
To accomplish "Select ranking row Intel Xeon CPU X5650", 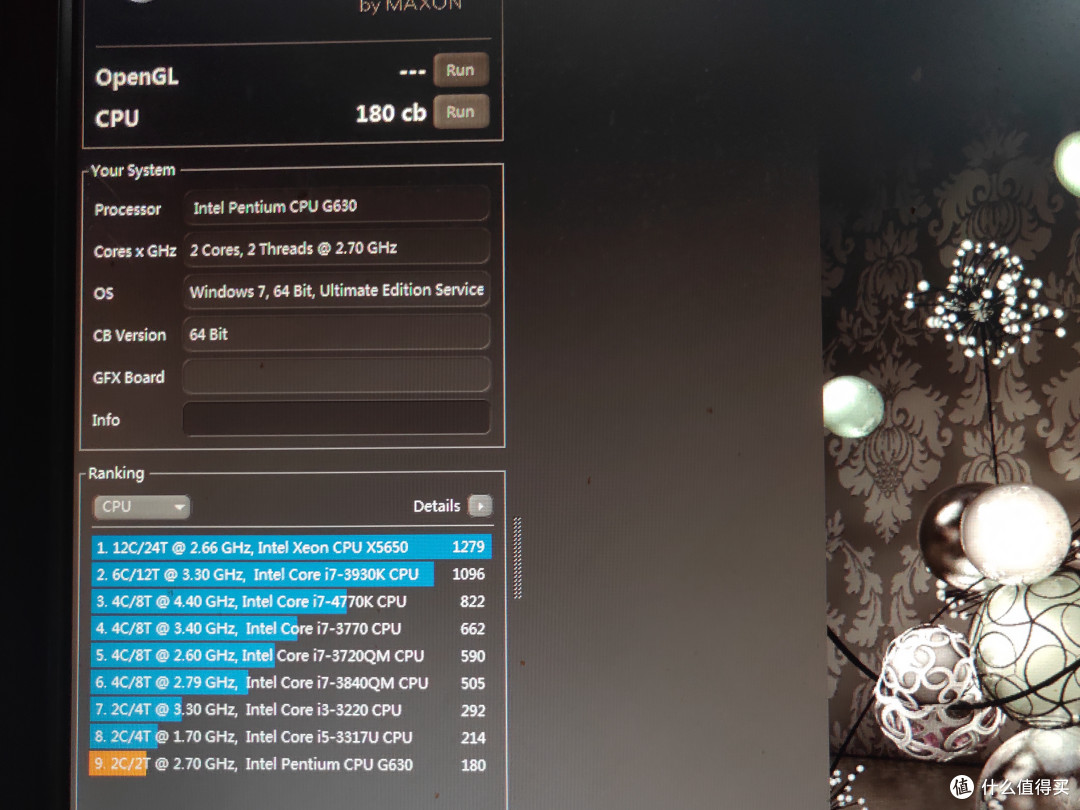I will point(291,547).
